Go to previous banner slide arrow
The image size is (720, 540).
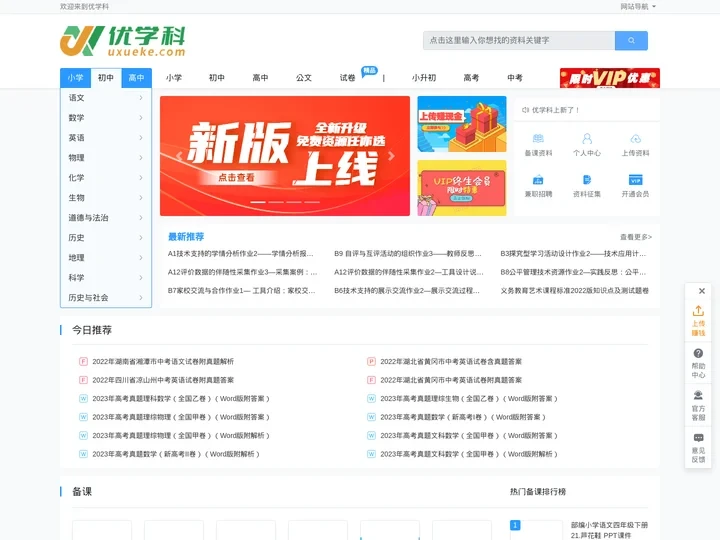179,156
